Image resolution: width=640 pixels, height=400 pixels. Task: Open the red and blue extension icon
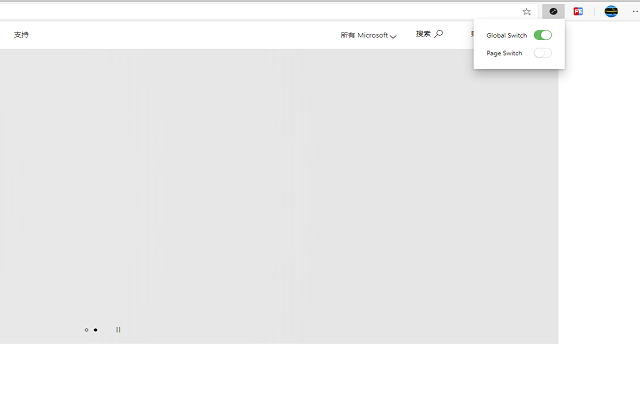pos(578,11)
